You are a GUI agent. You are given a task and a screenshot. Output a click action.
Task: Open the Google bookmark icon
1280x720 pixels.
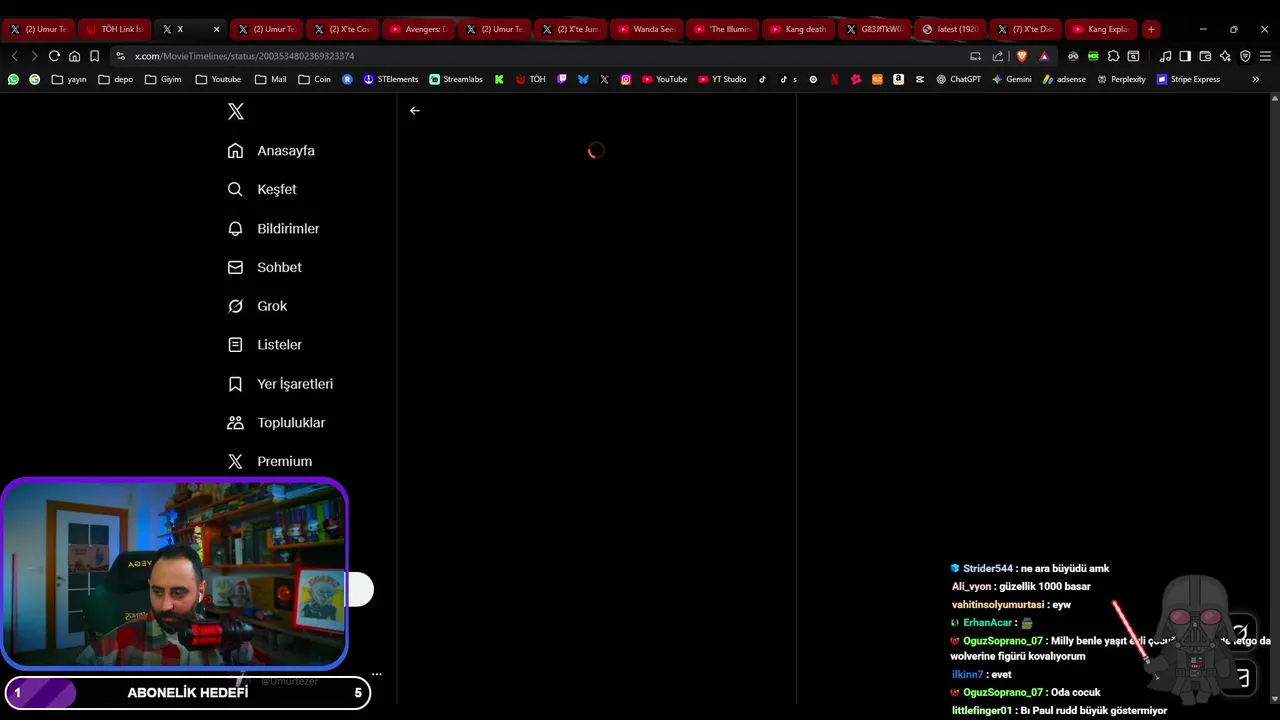point(34,79)
